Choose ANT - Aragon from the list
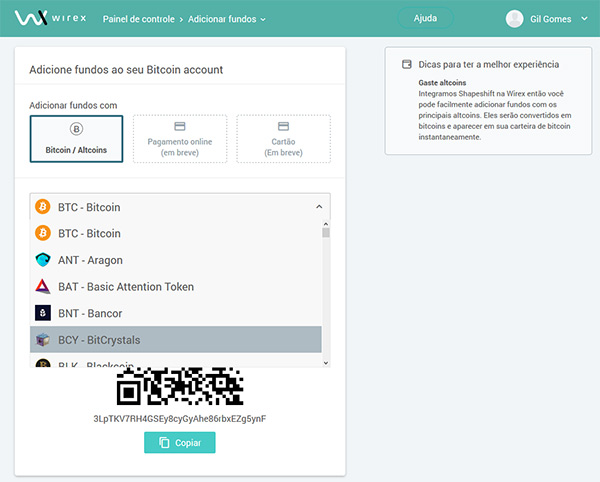This screenshot has width=600, height=482. [176, 260]
